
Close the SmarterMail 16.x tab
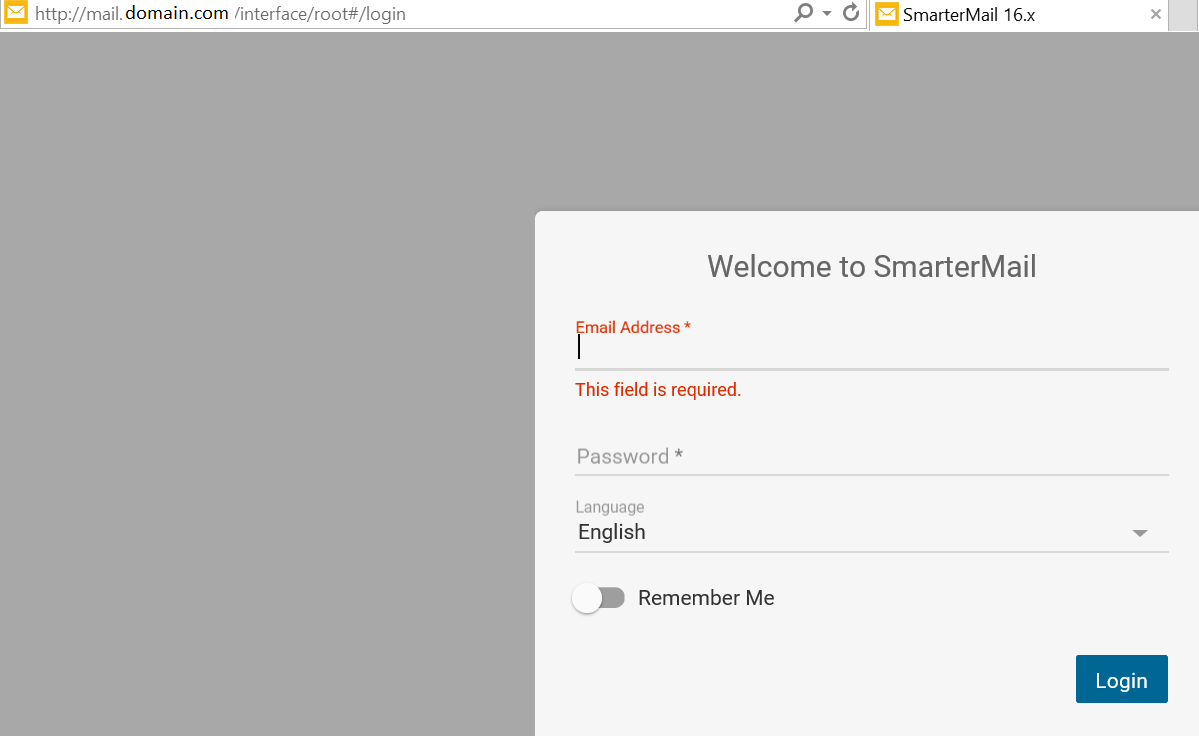[x=1155, y=14]
